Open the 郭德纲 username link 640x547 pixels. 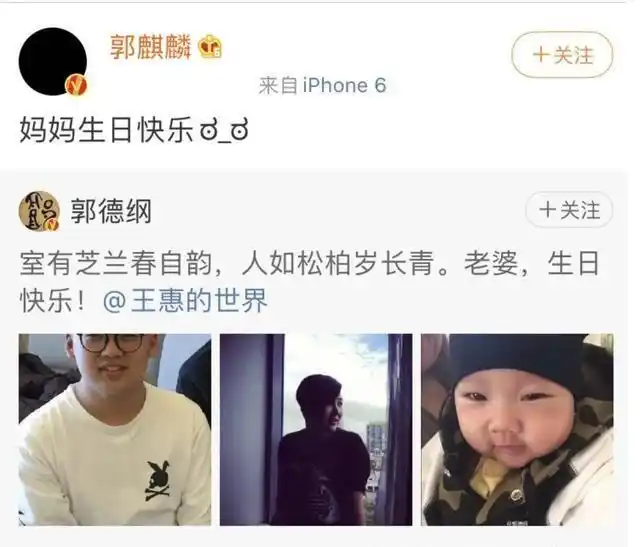[111, 211]
